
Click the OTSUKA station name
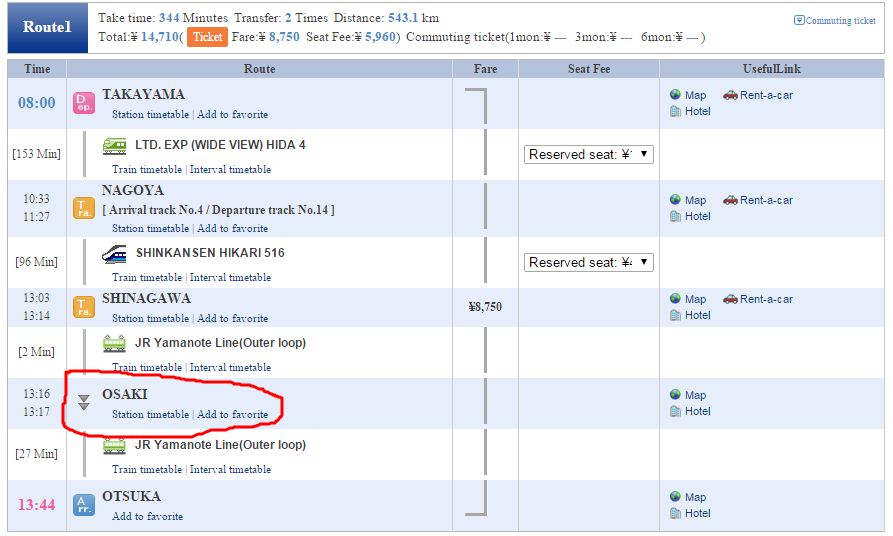pyautogui.click(x=132, y=496)
